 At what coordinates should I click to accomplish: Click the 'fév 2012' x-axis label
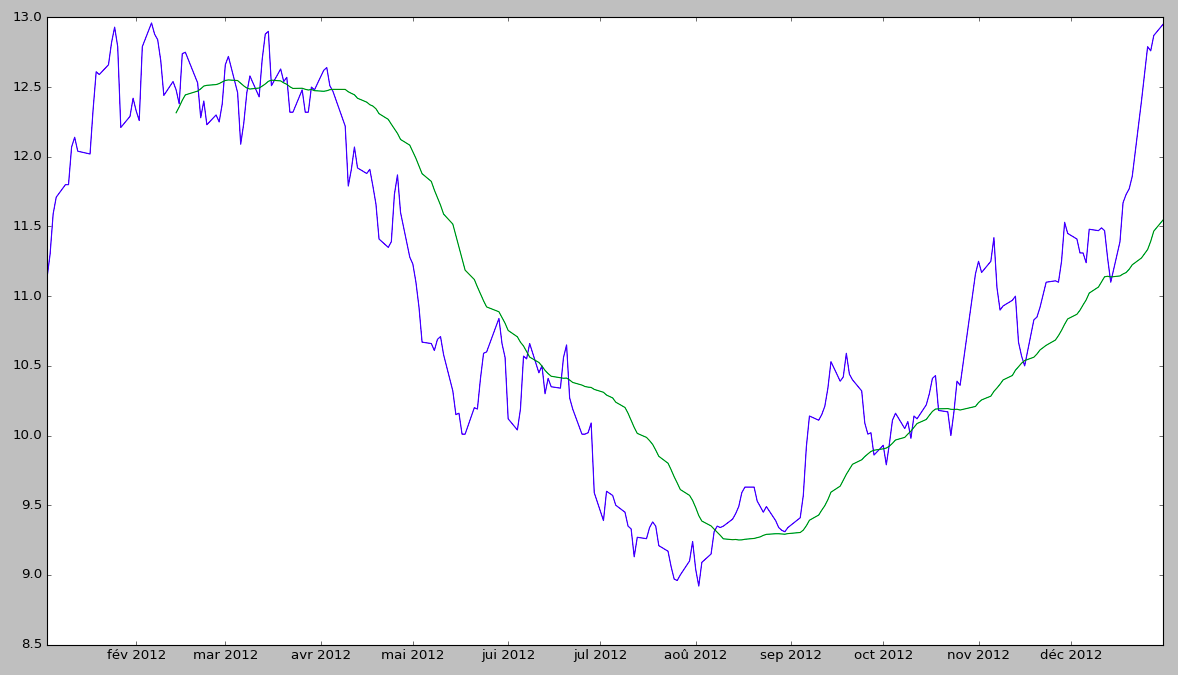[x=136, y=655]
